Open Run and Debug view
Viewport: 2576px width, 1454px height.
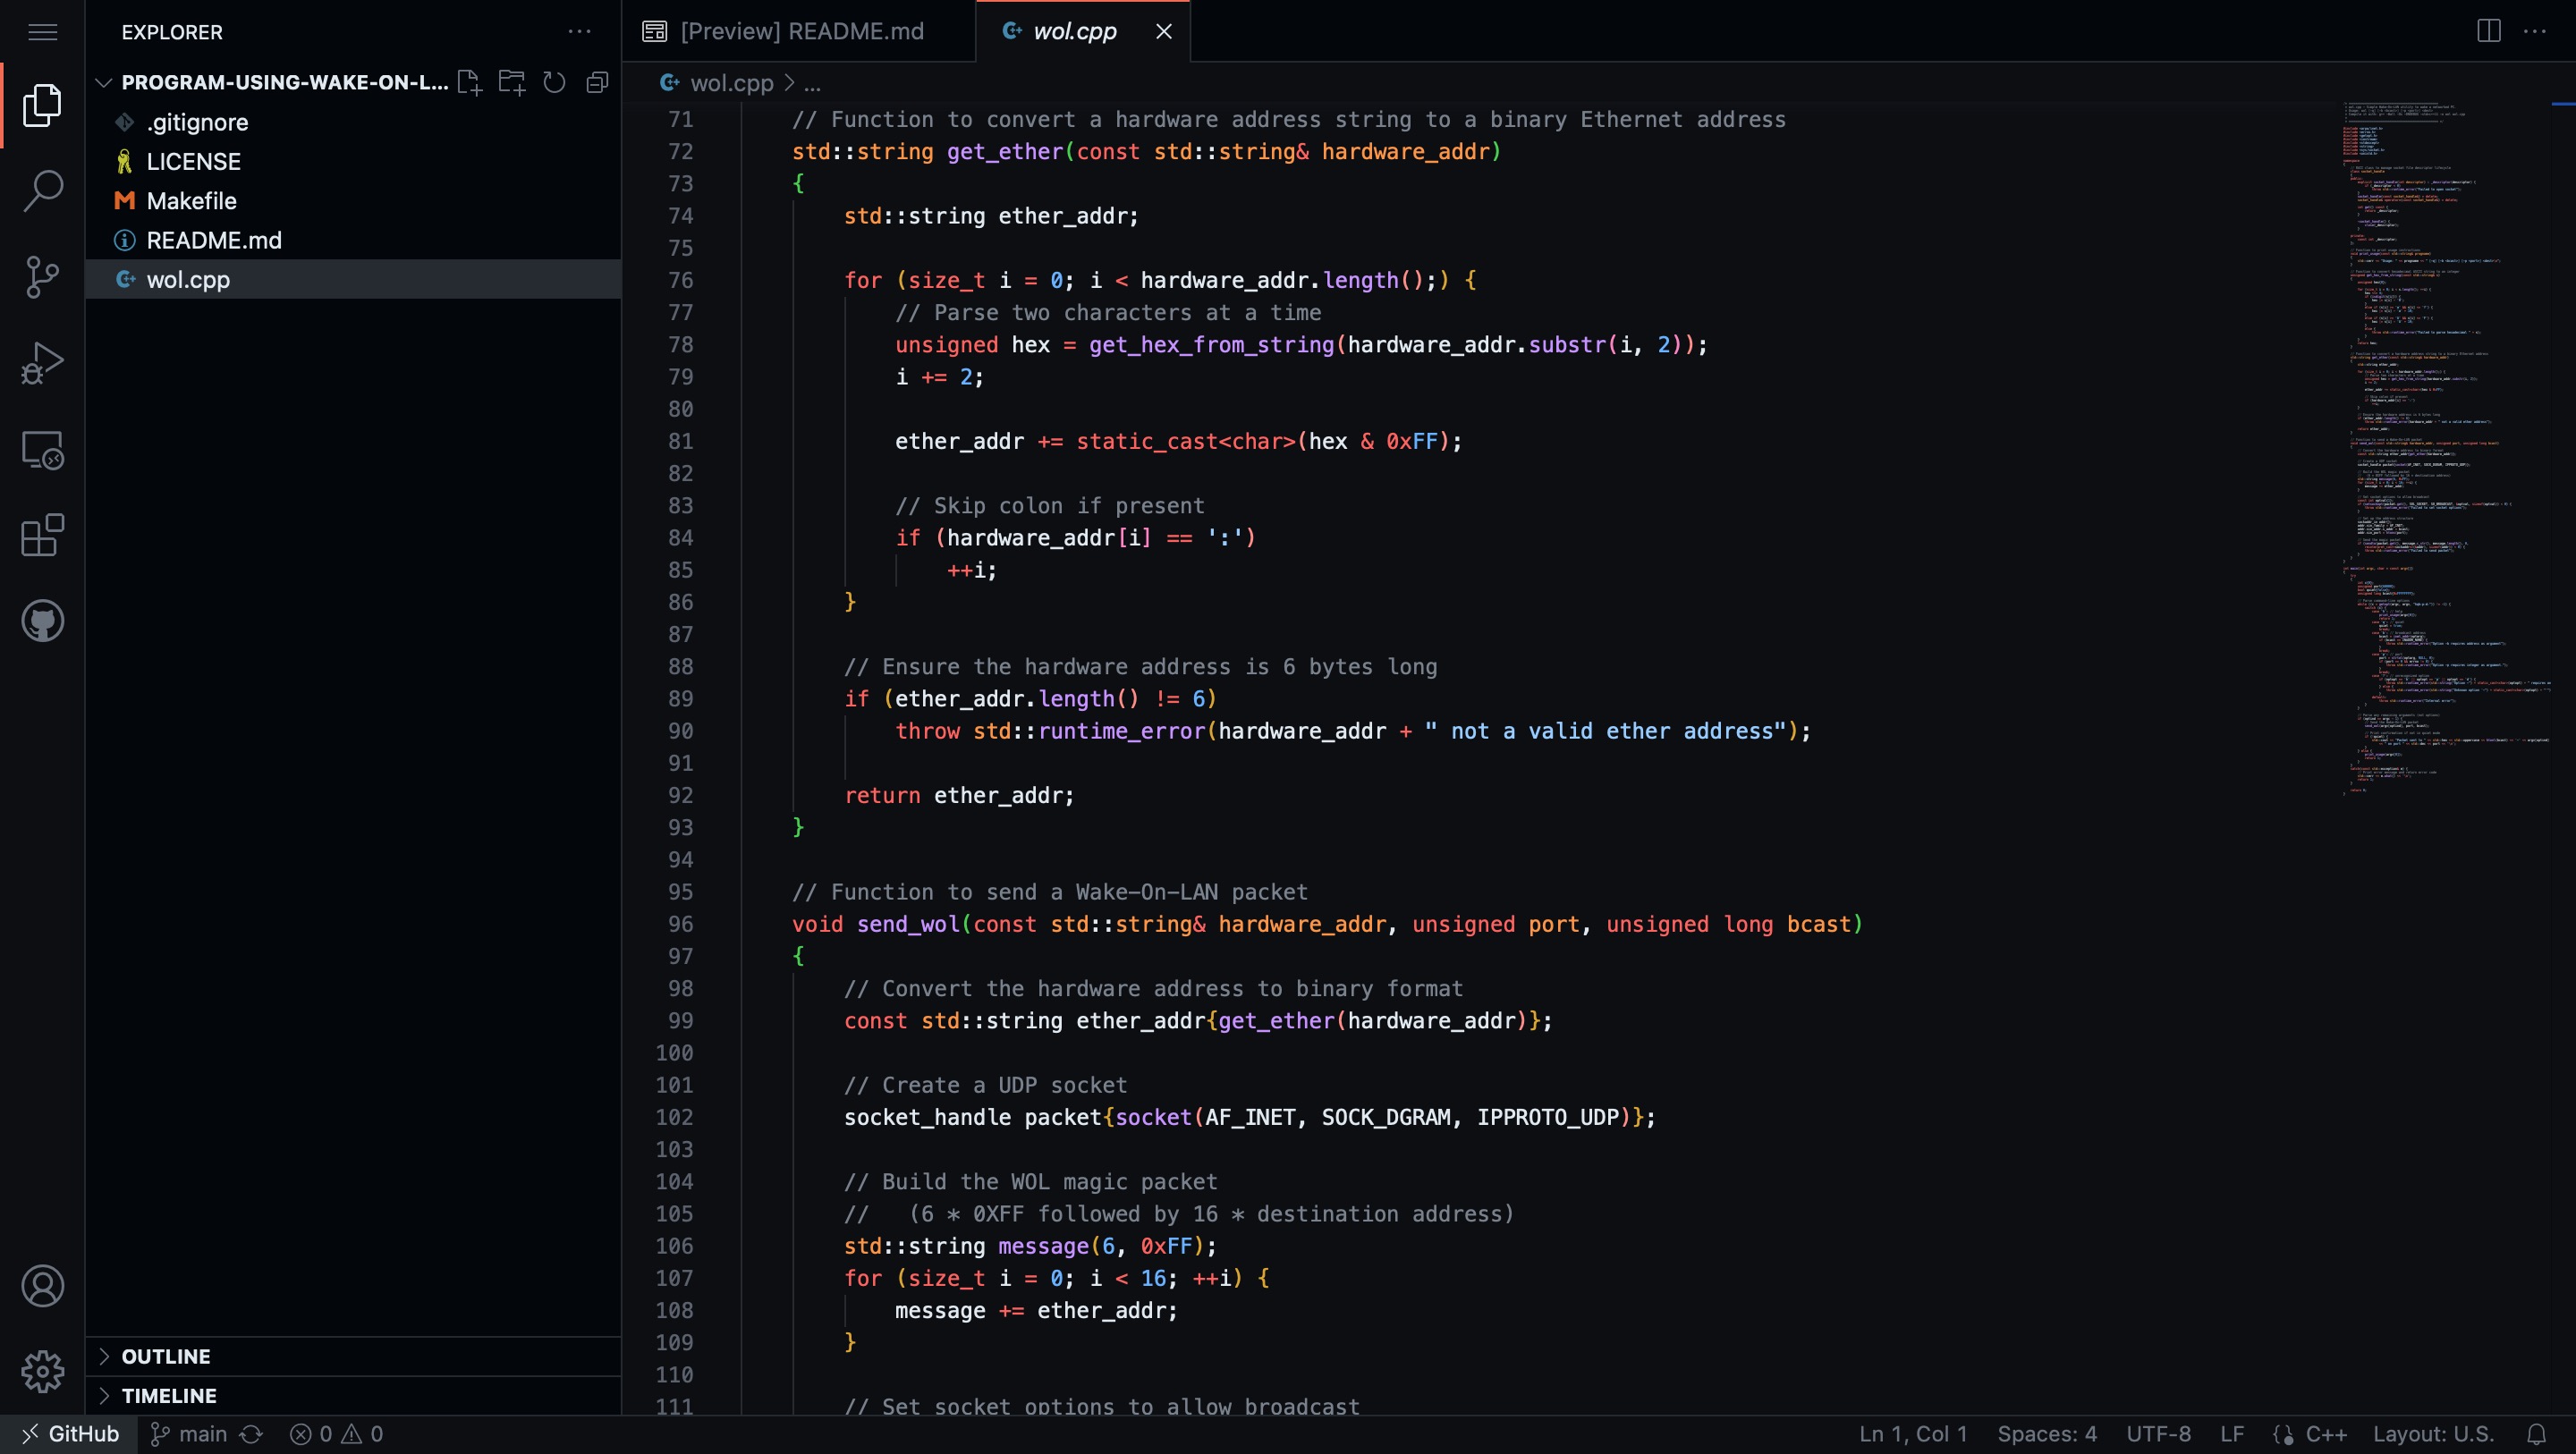point(42,363)
